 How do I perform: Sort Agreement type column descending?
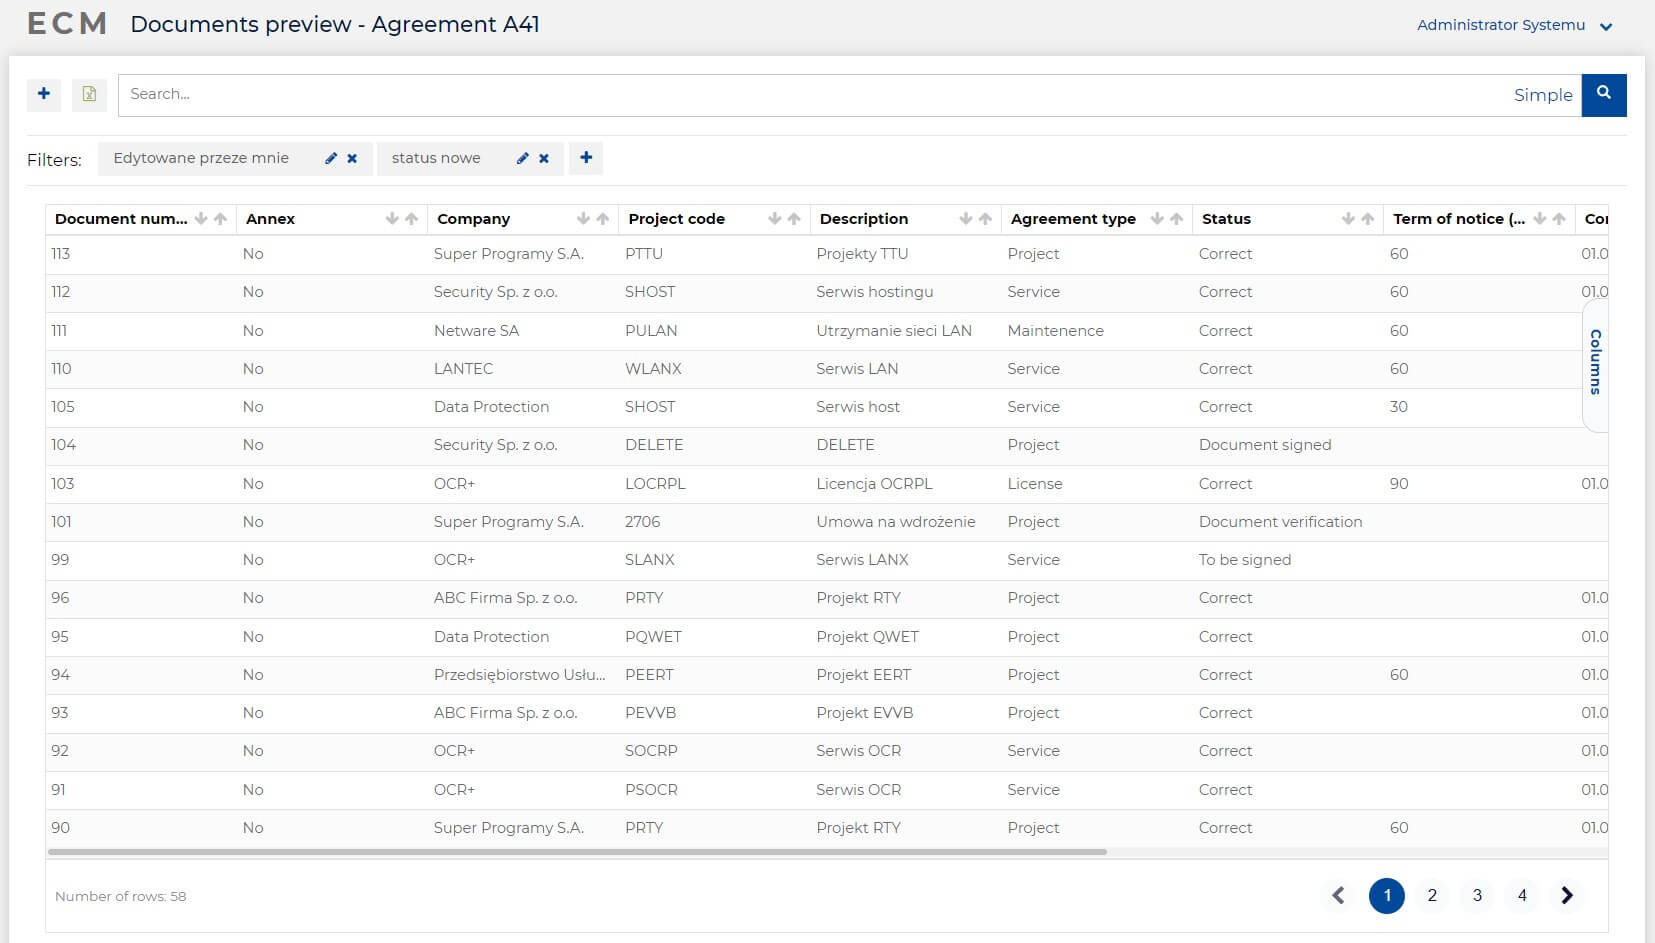(x=1157, y=219)
